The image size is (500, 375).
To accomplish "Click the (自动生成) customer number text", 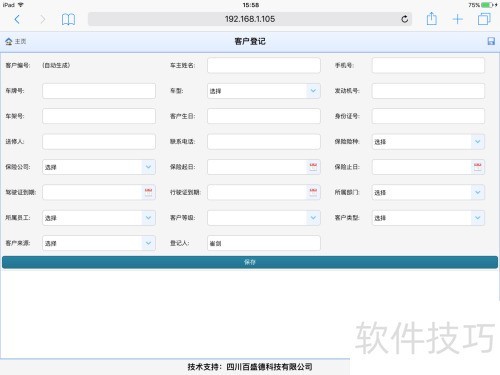I will coord(56,65).
